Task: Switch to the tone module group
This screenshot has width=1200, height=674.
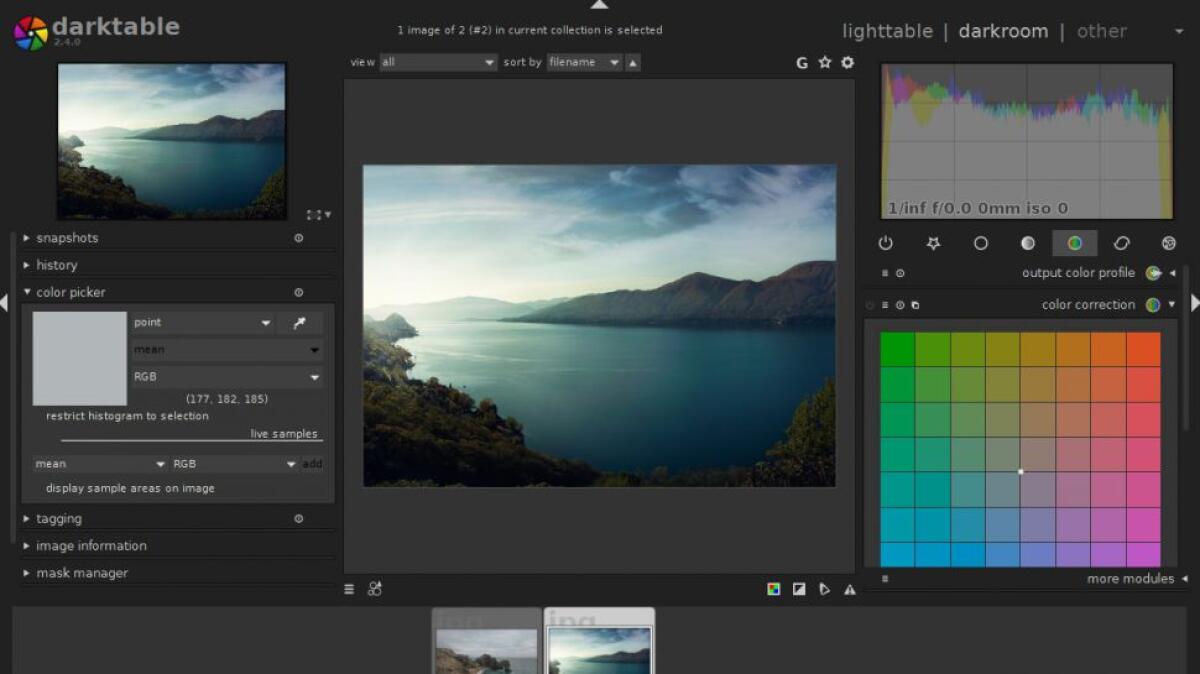Action: [1026, 243]
